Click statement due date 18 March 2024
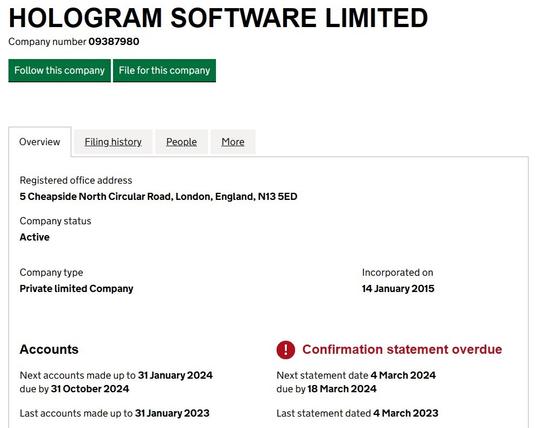This screenshot has width=537, height=428. click(x=342, y=389)
